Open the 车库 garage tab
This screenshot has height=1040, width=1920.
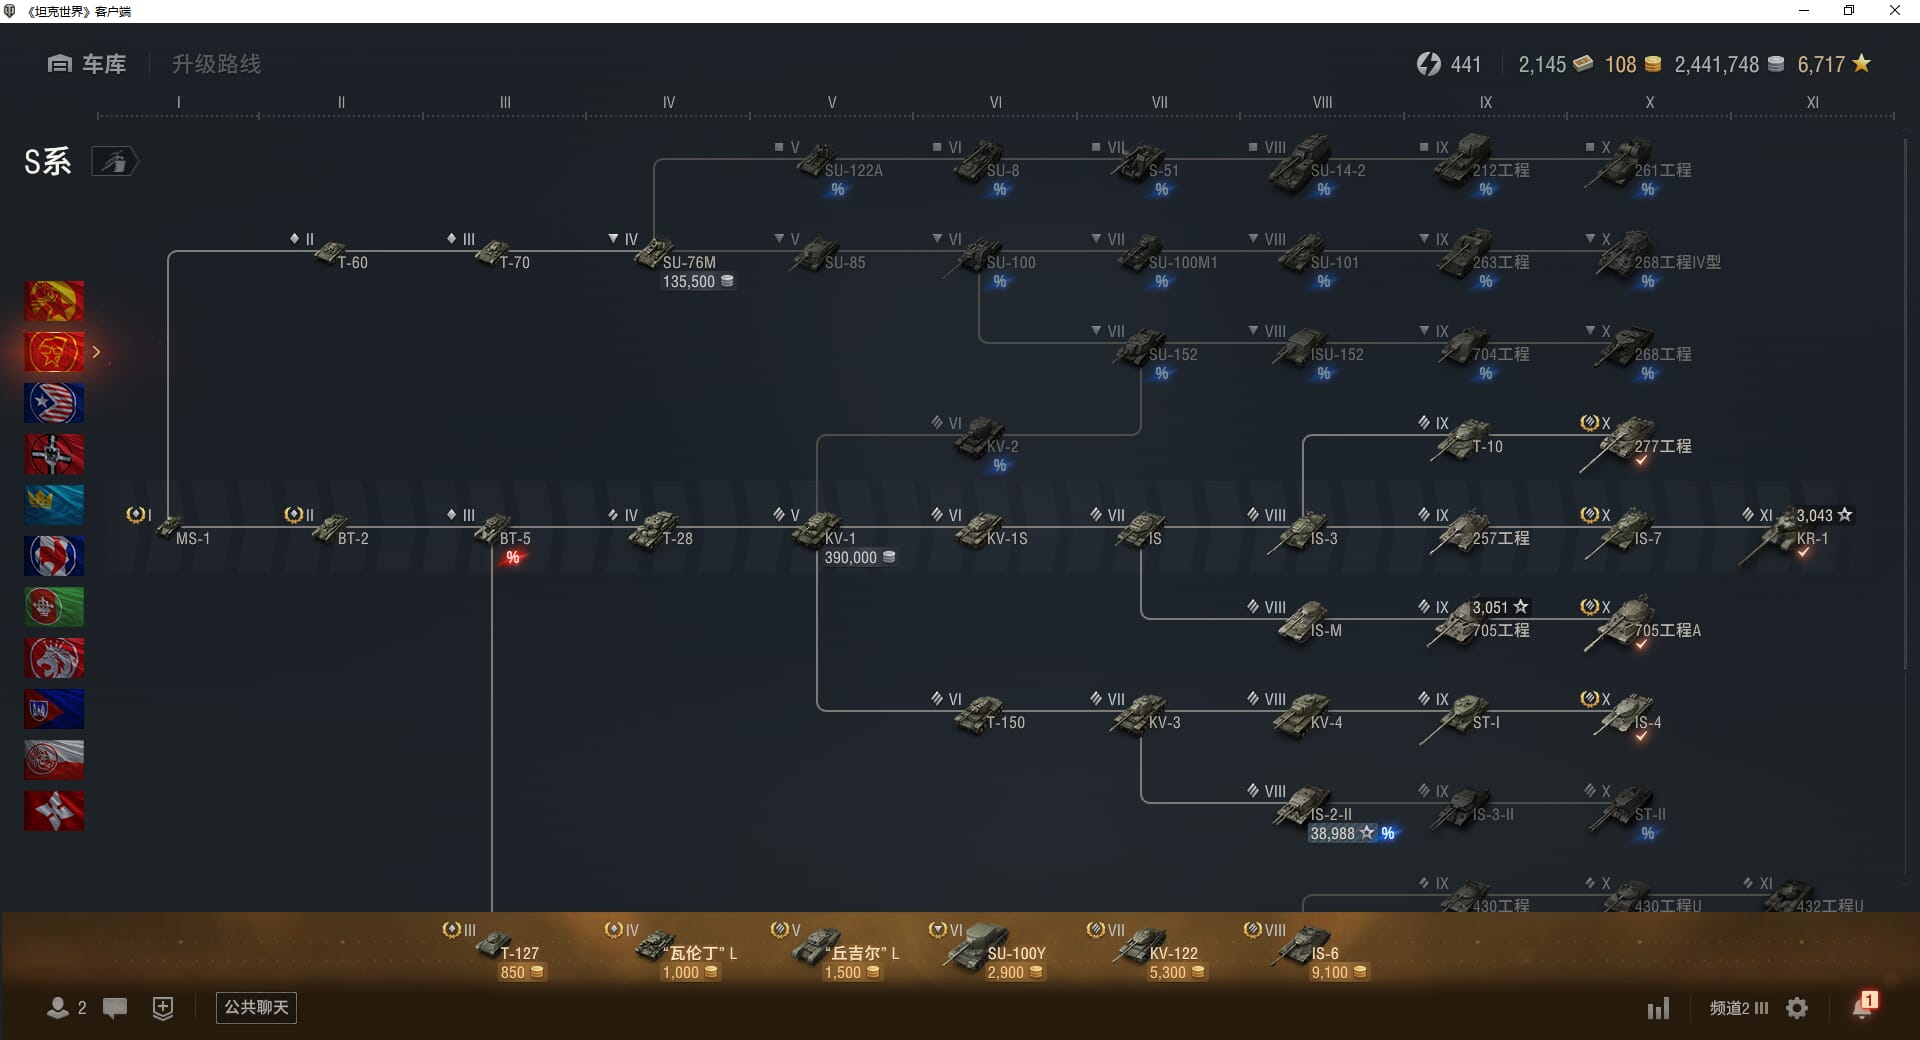[87, 64]
